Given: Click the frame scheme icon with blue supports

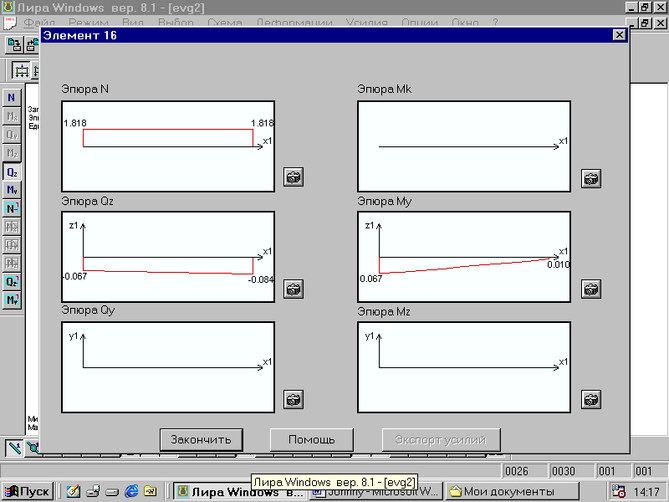Looking at the screenshot, I should tap(20, 71).
